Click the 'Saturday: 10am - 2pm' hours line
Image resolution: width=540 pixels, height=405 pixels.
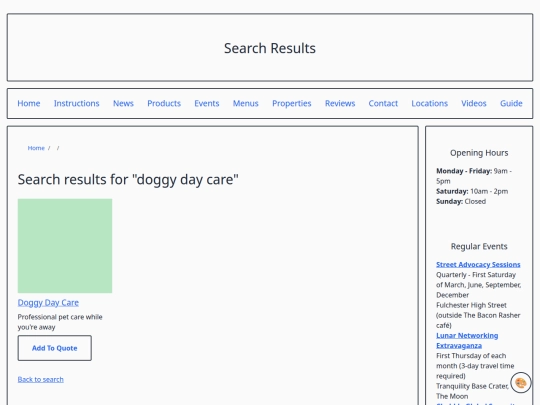(472, 191)
